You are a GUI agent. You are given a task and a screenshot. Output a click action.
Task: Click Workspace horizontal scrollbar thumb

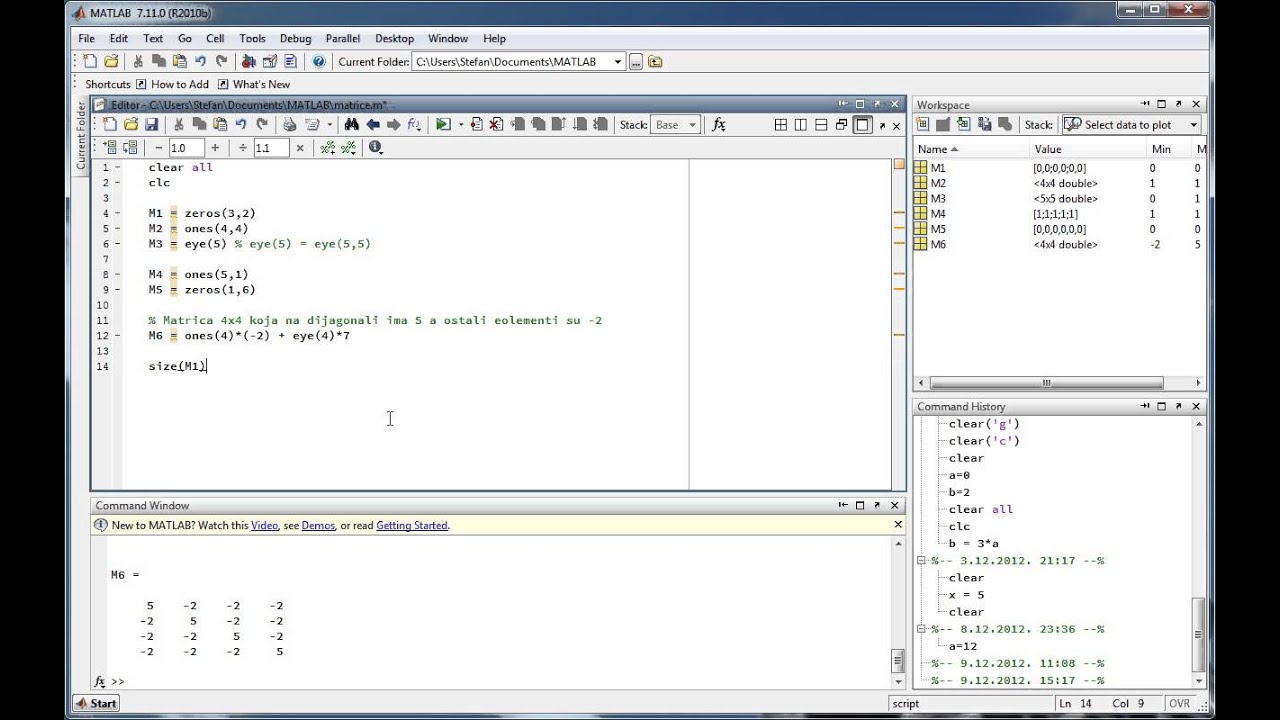click(x=1046, y=383)
